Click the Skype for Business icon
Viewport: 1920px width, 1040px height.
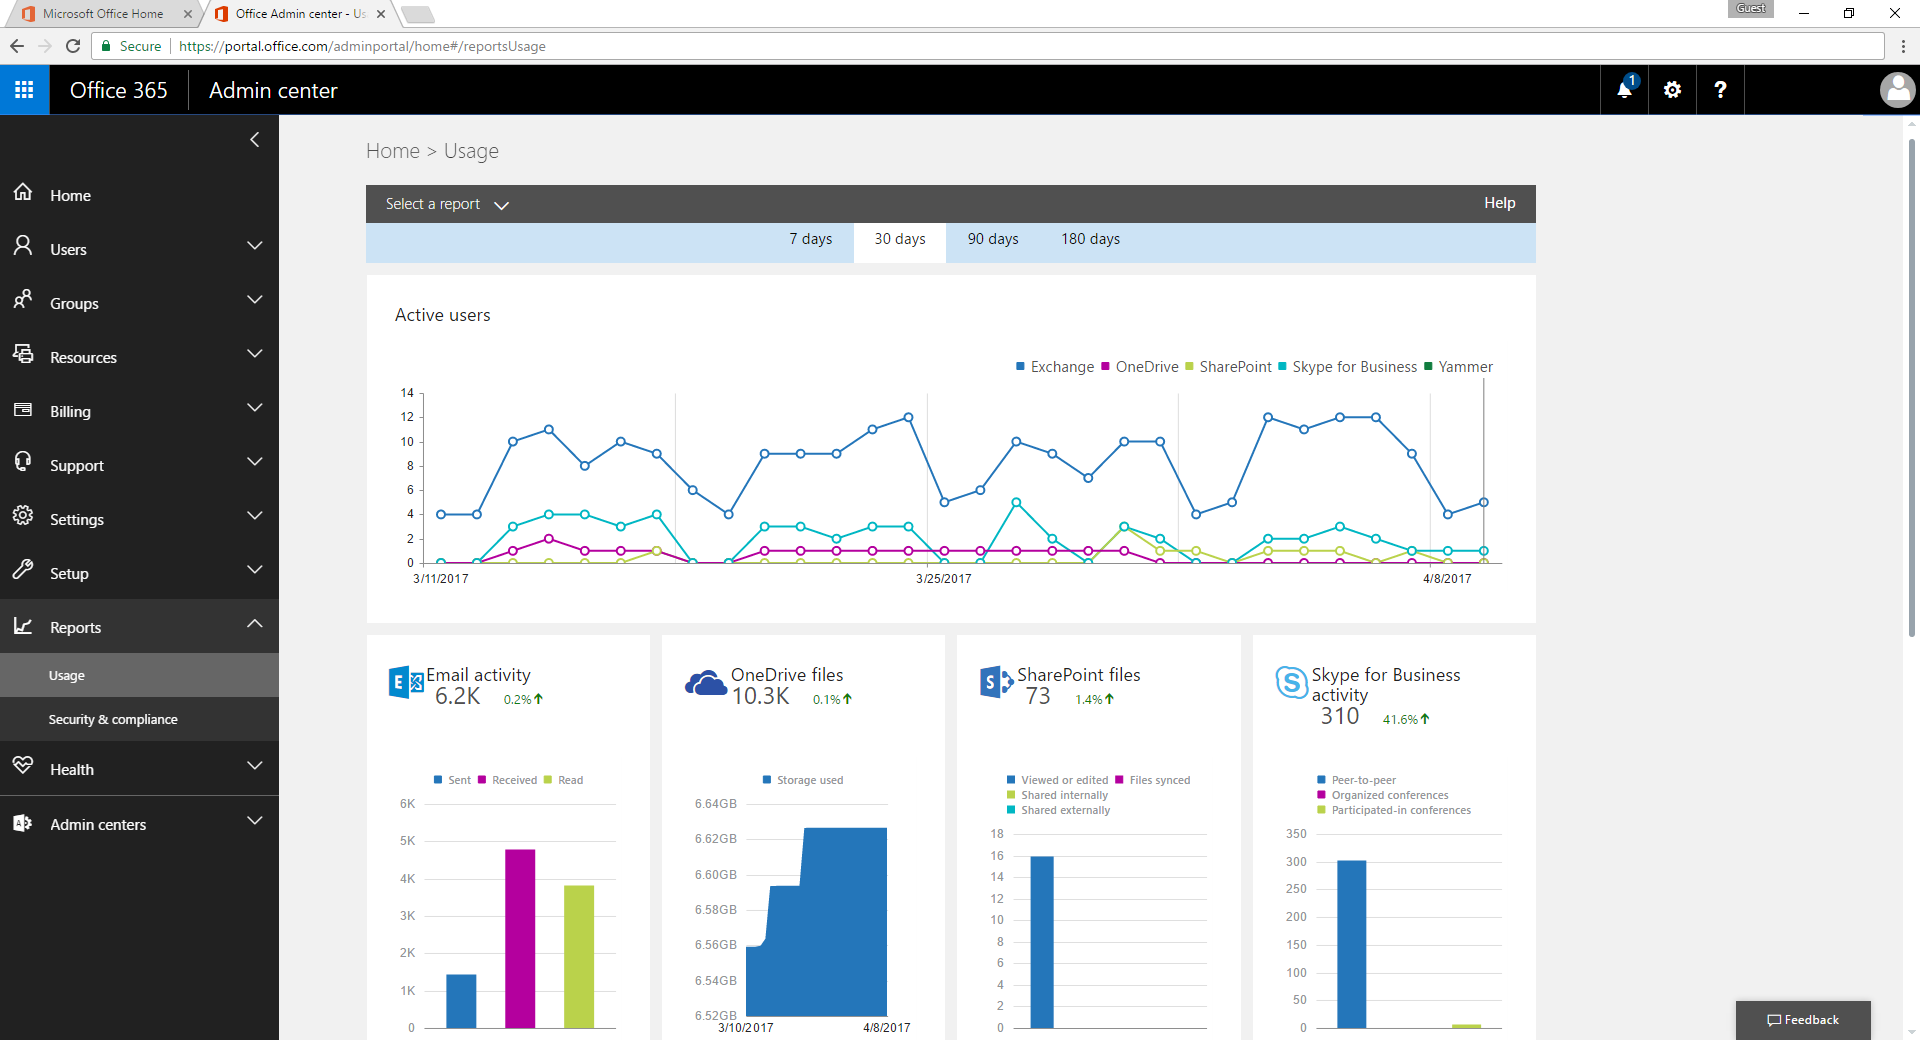pos(1291,683)
